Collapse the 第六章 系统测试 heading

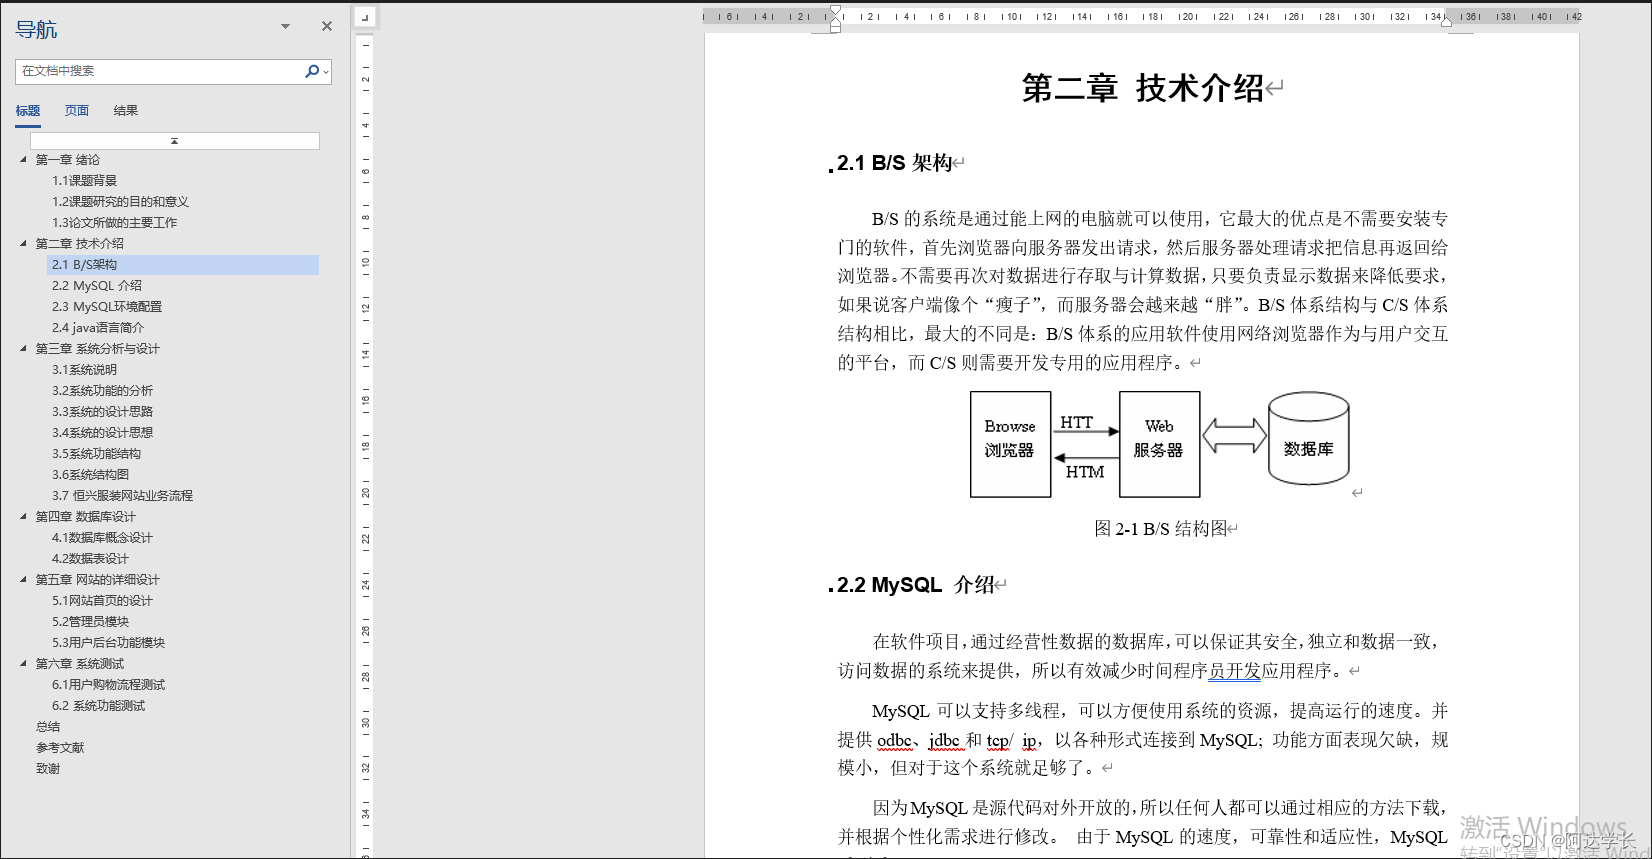click(x=23, y=663)
